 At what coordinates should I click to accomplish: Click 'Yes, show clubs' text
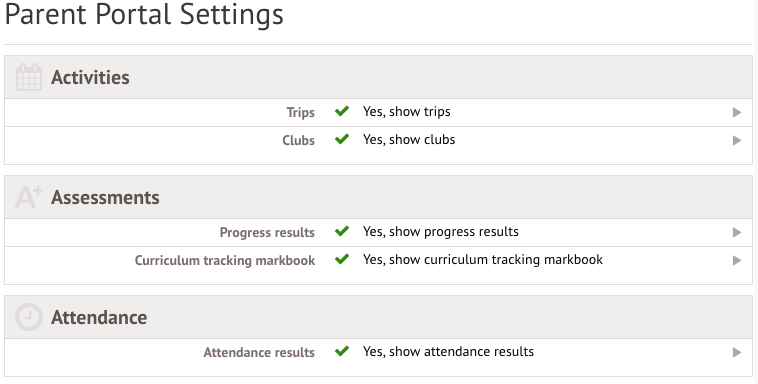coord(409,140)
